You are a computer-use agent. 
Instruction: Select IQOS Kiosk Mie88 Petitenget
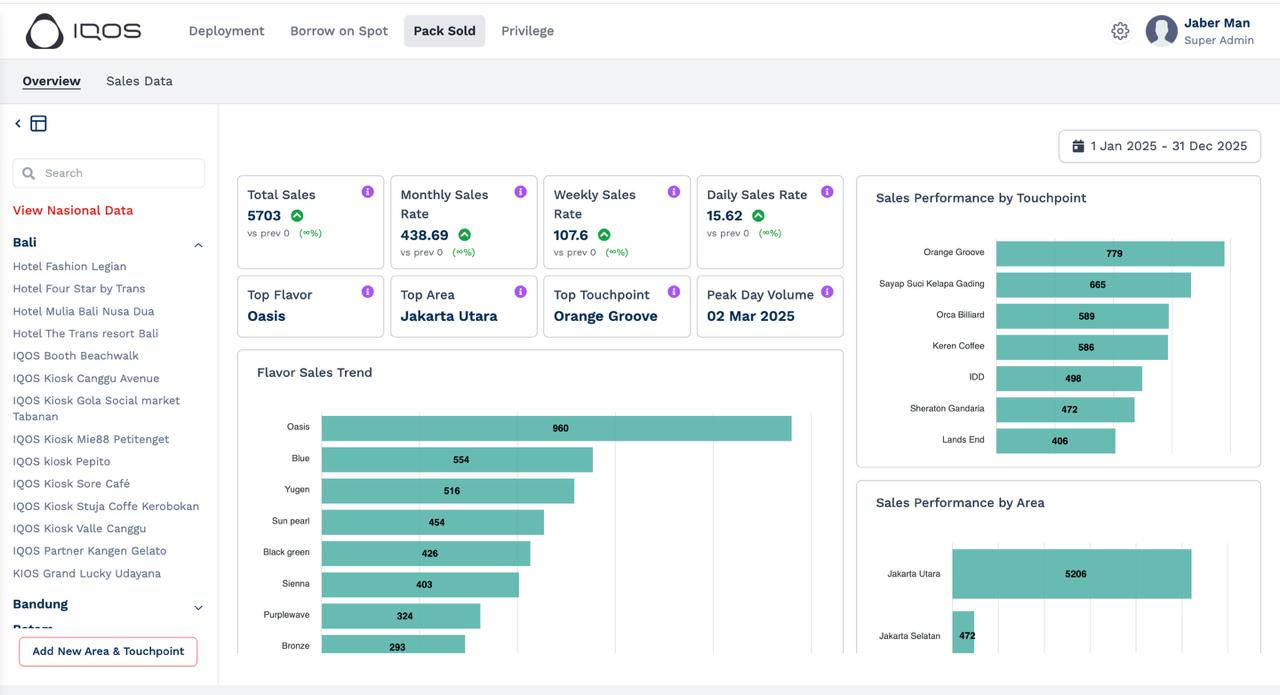click(91, 439)
